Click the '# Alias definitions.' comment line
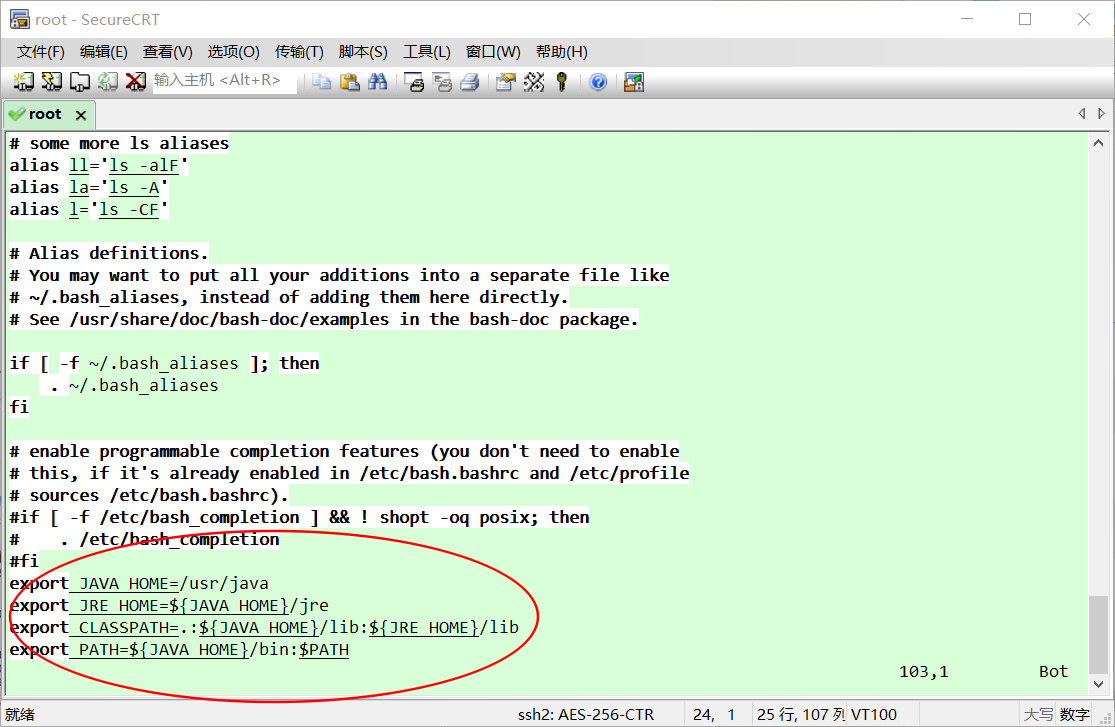The width and height of the screenshot is (1115, 727). [109, 254]
